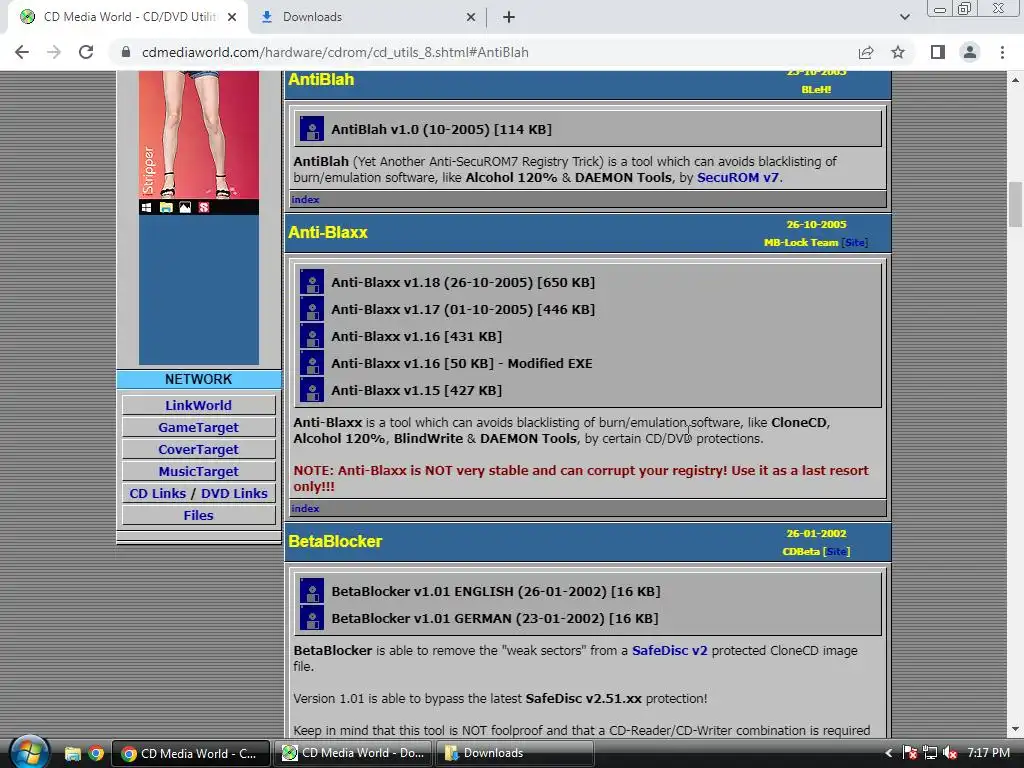Toggle the browser side panel icon
This screenshot has width=1024, height=768.
pyautogui.click(x=938, y=52)
